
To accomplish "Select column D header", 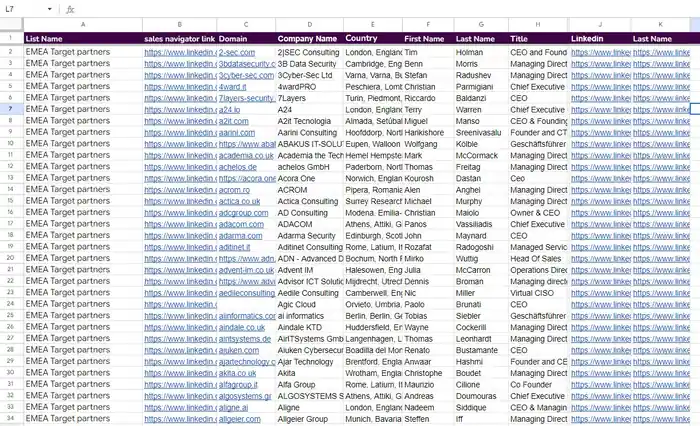I will click(x=309, y=25).
